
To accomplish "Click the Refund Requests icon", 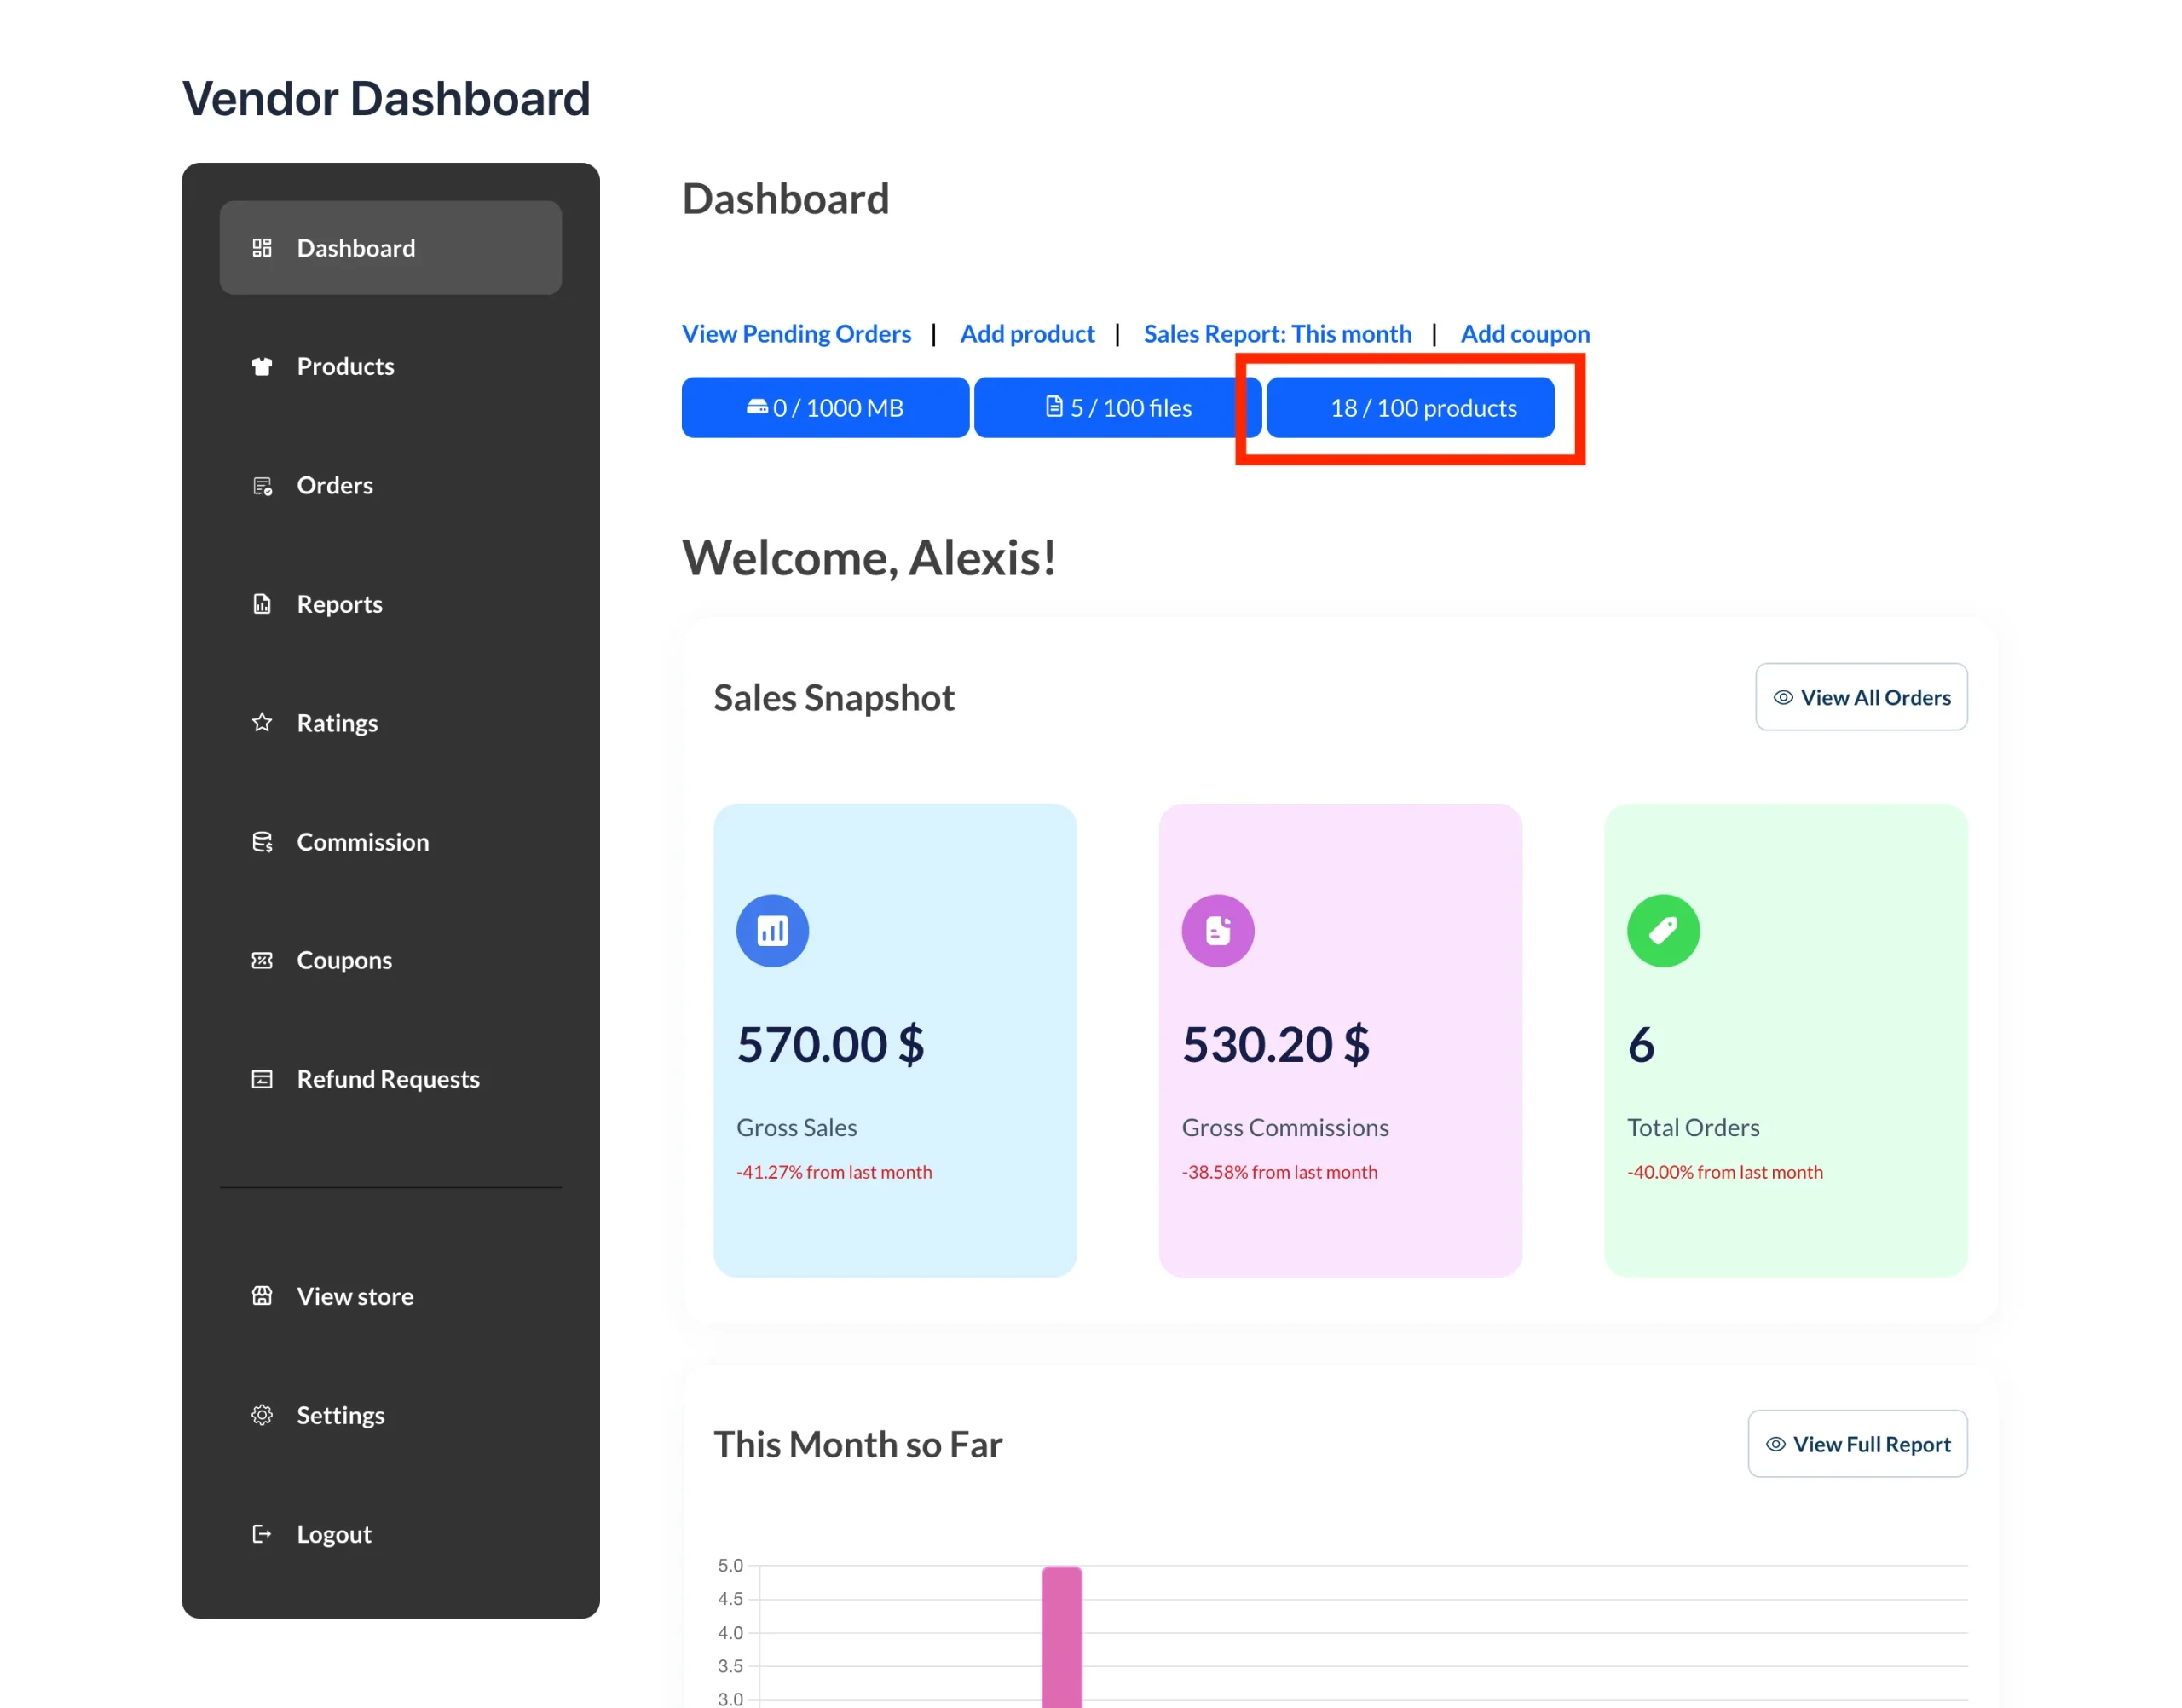I will [262, 1079].
